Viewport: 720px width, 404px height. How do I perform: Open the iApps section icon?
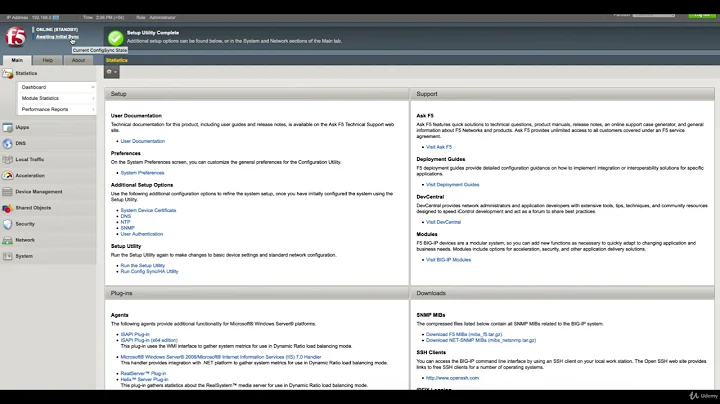[7, 127]
